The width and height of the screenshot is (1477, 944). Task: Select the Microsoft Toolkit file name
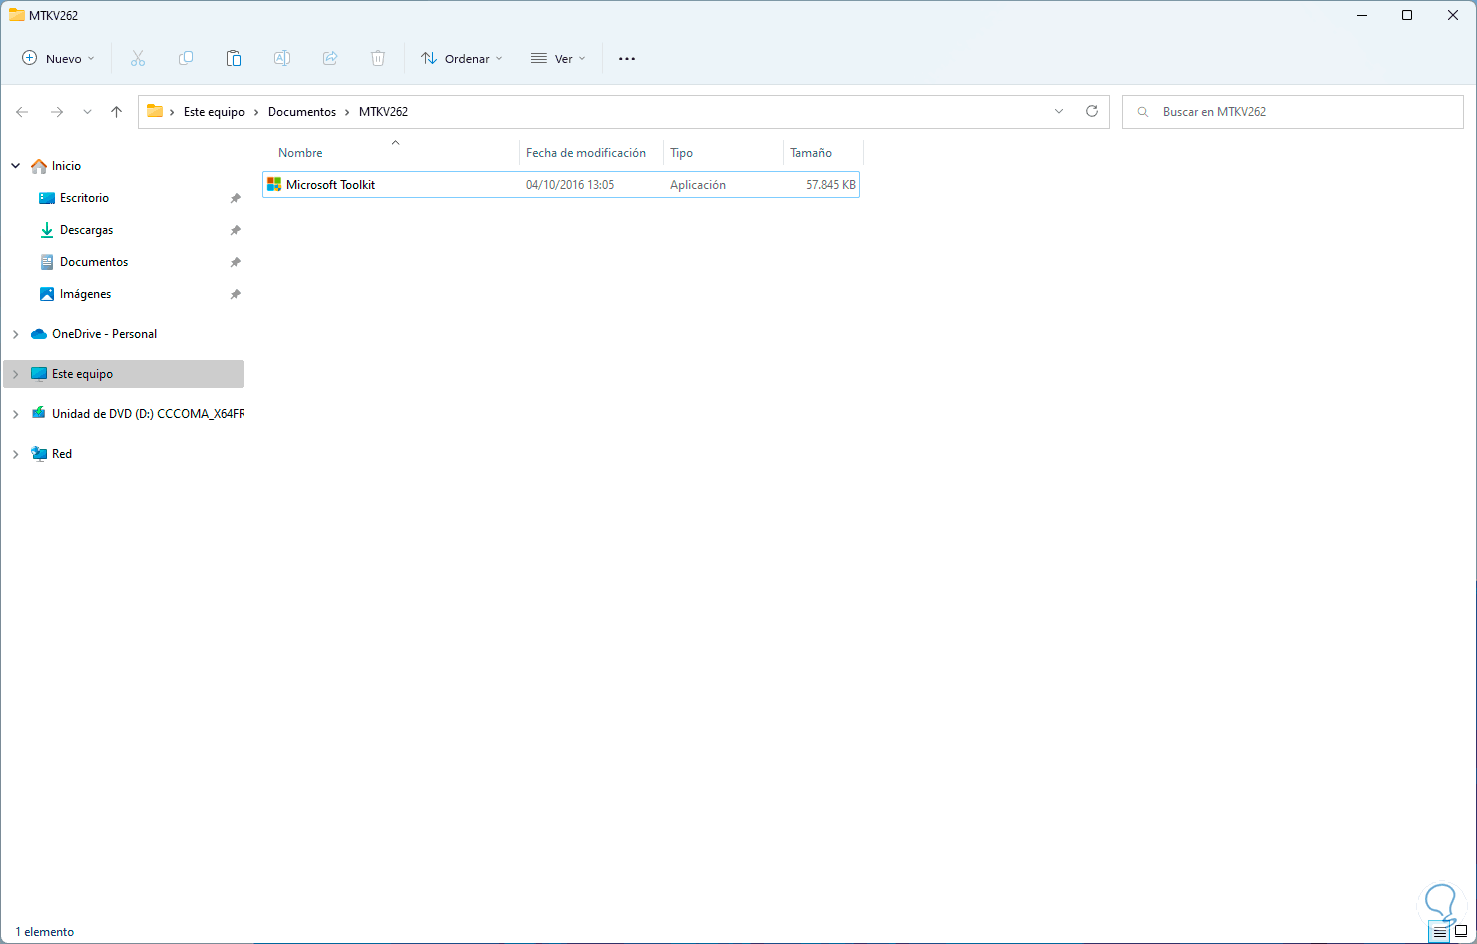point(331,185)
